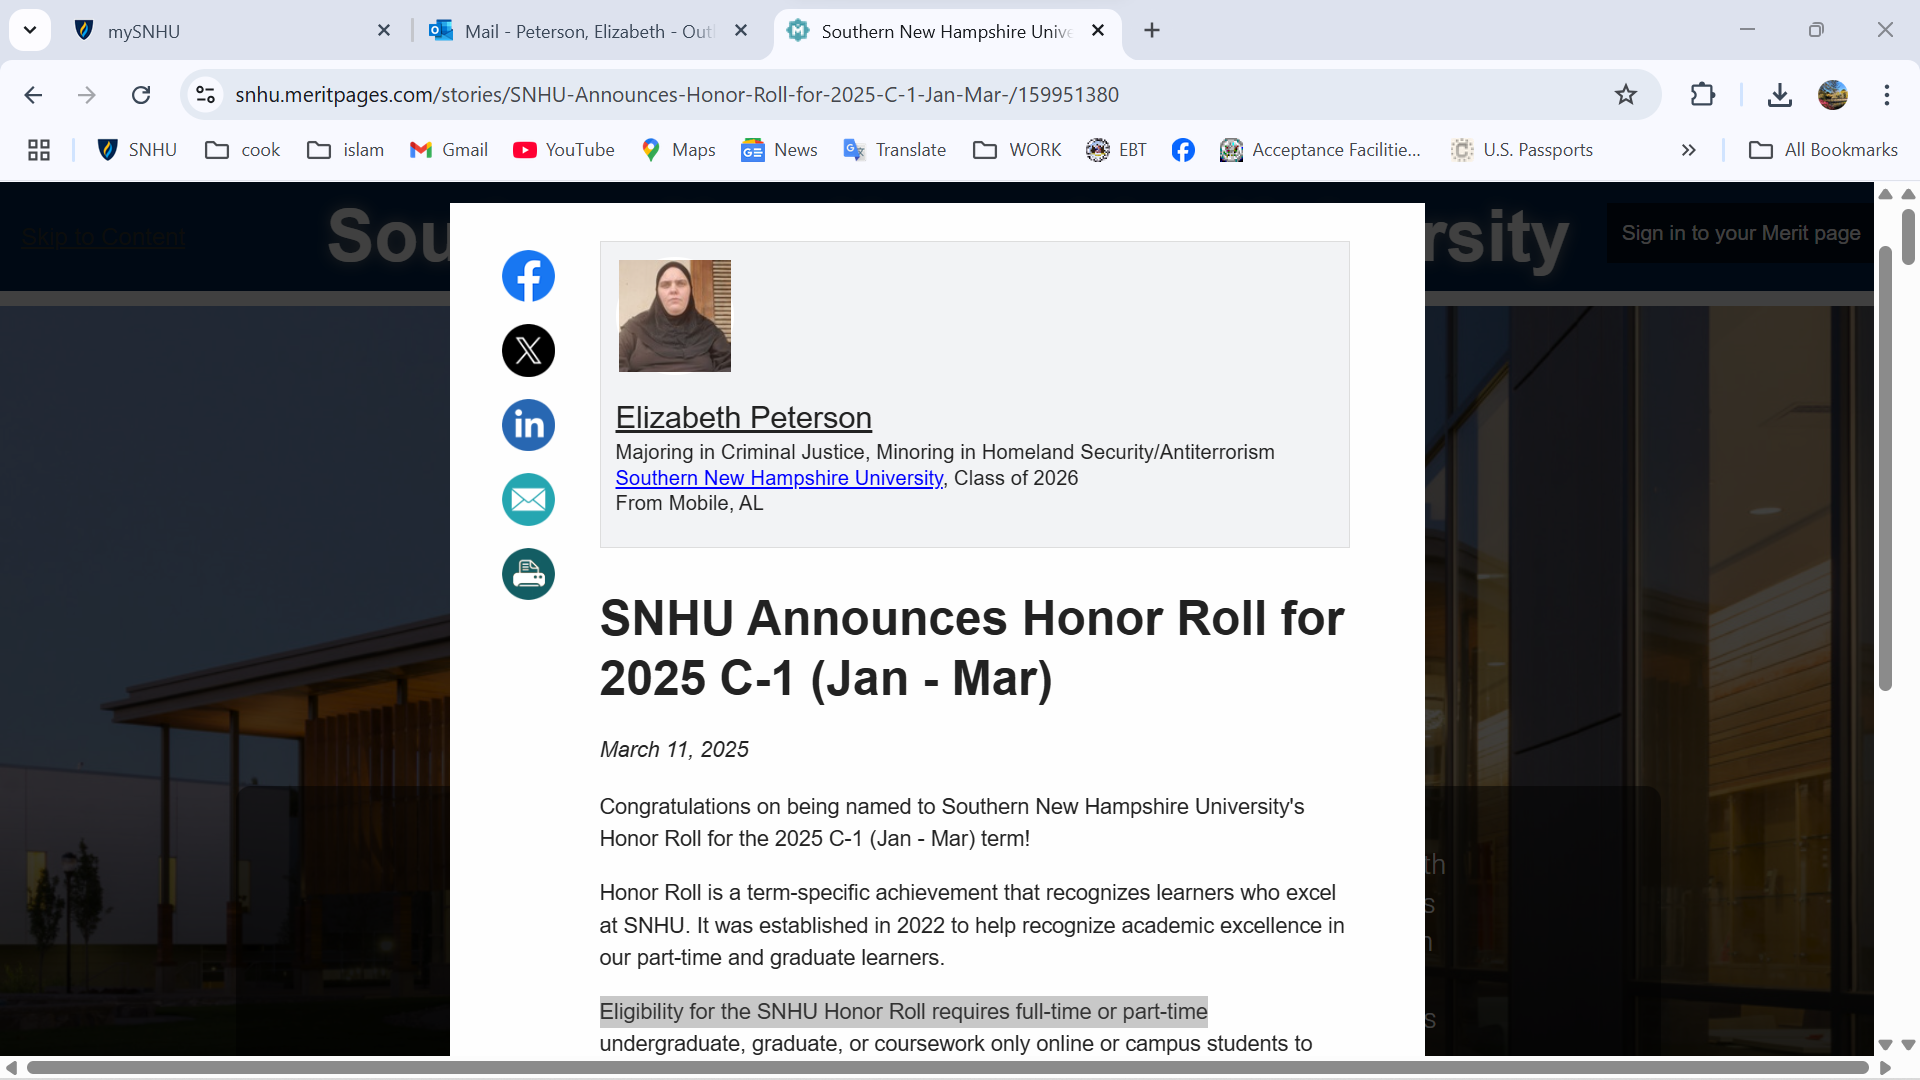Share story by email icon

(528, 500)
